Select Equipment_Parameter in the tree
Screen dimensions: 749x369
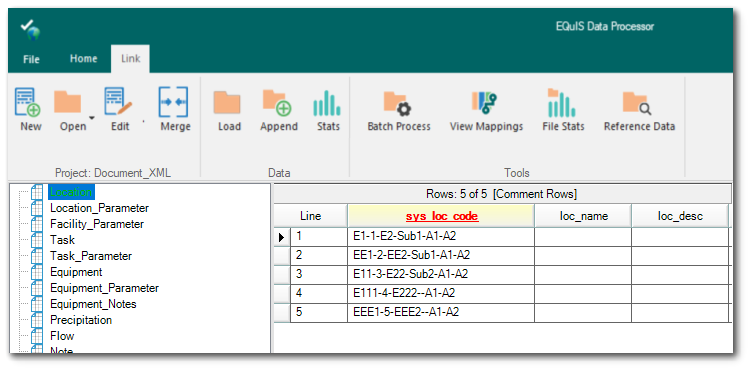click(x=105, y=288)
